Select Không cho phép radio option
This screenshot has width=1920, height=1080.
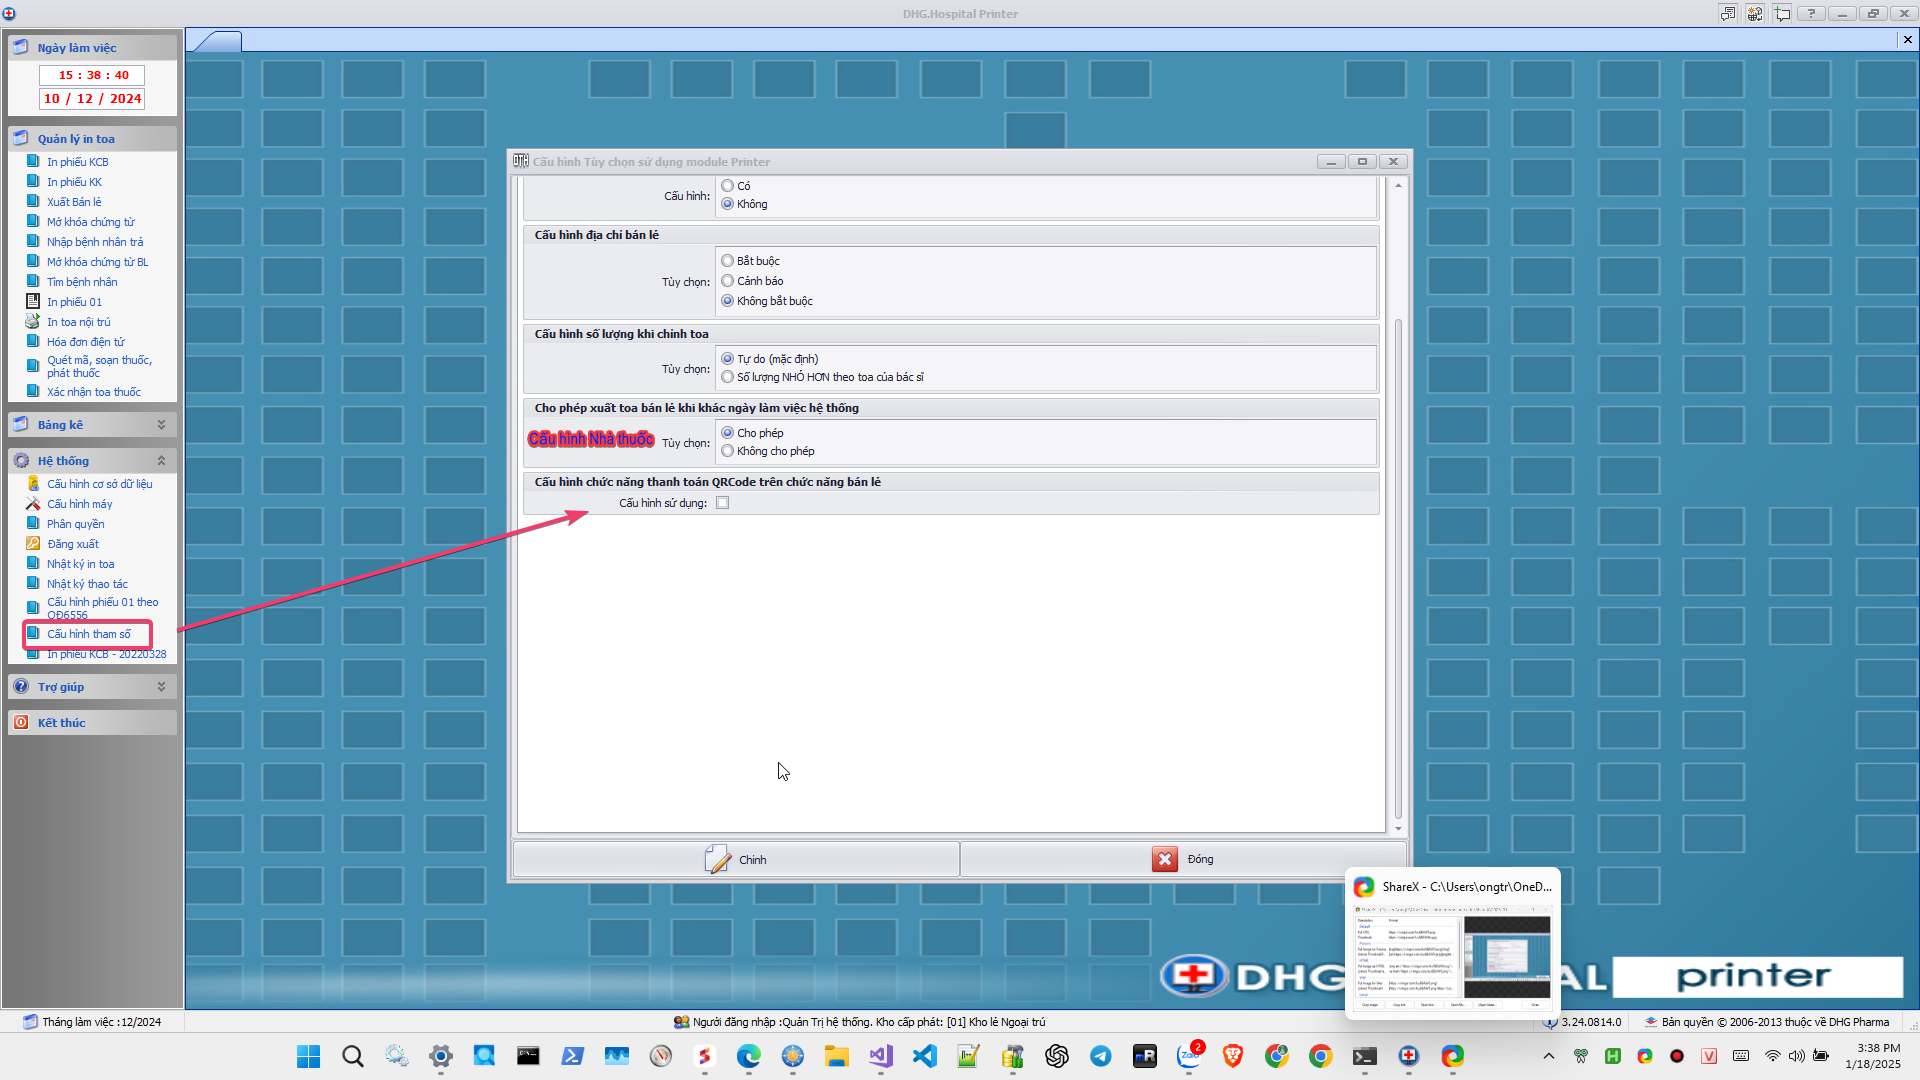tap(728, 451)
